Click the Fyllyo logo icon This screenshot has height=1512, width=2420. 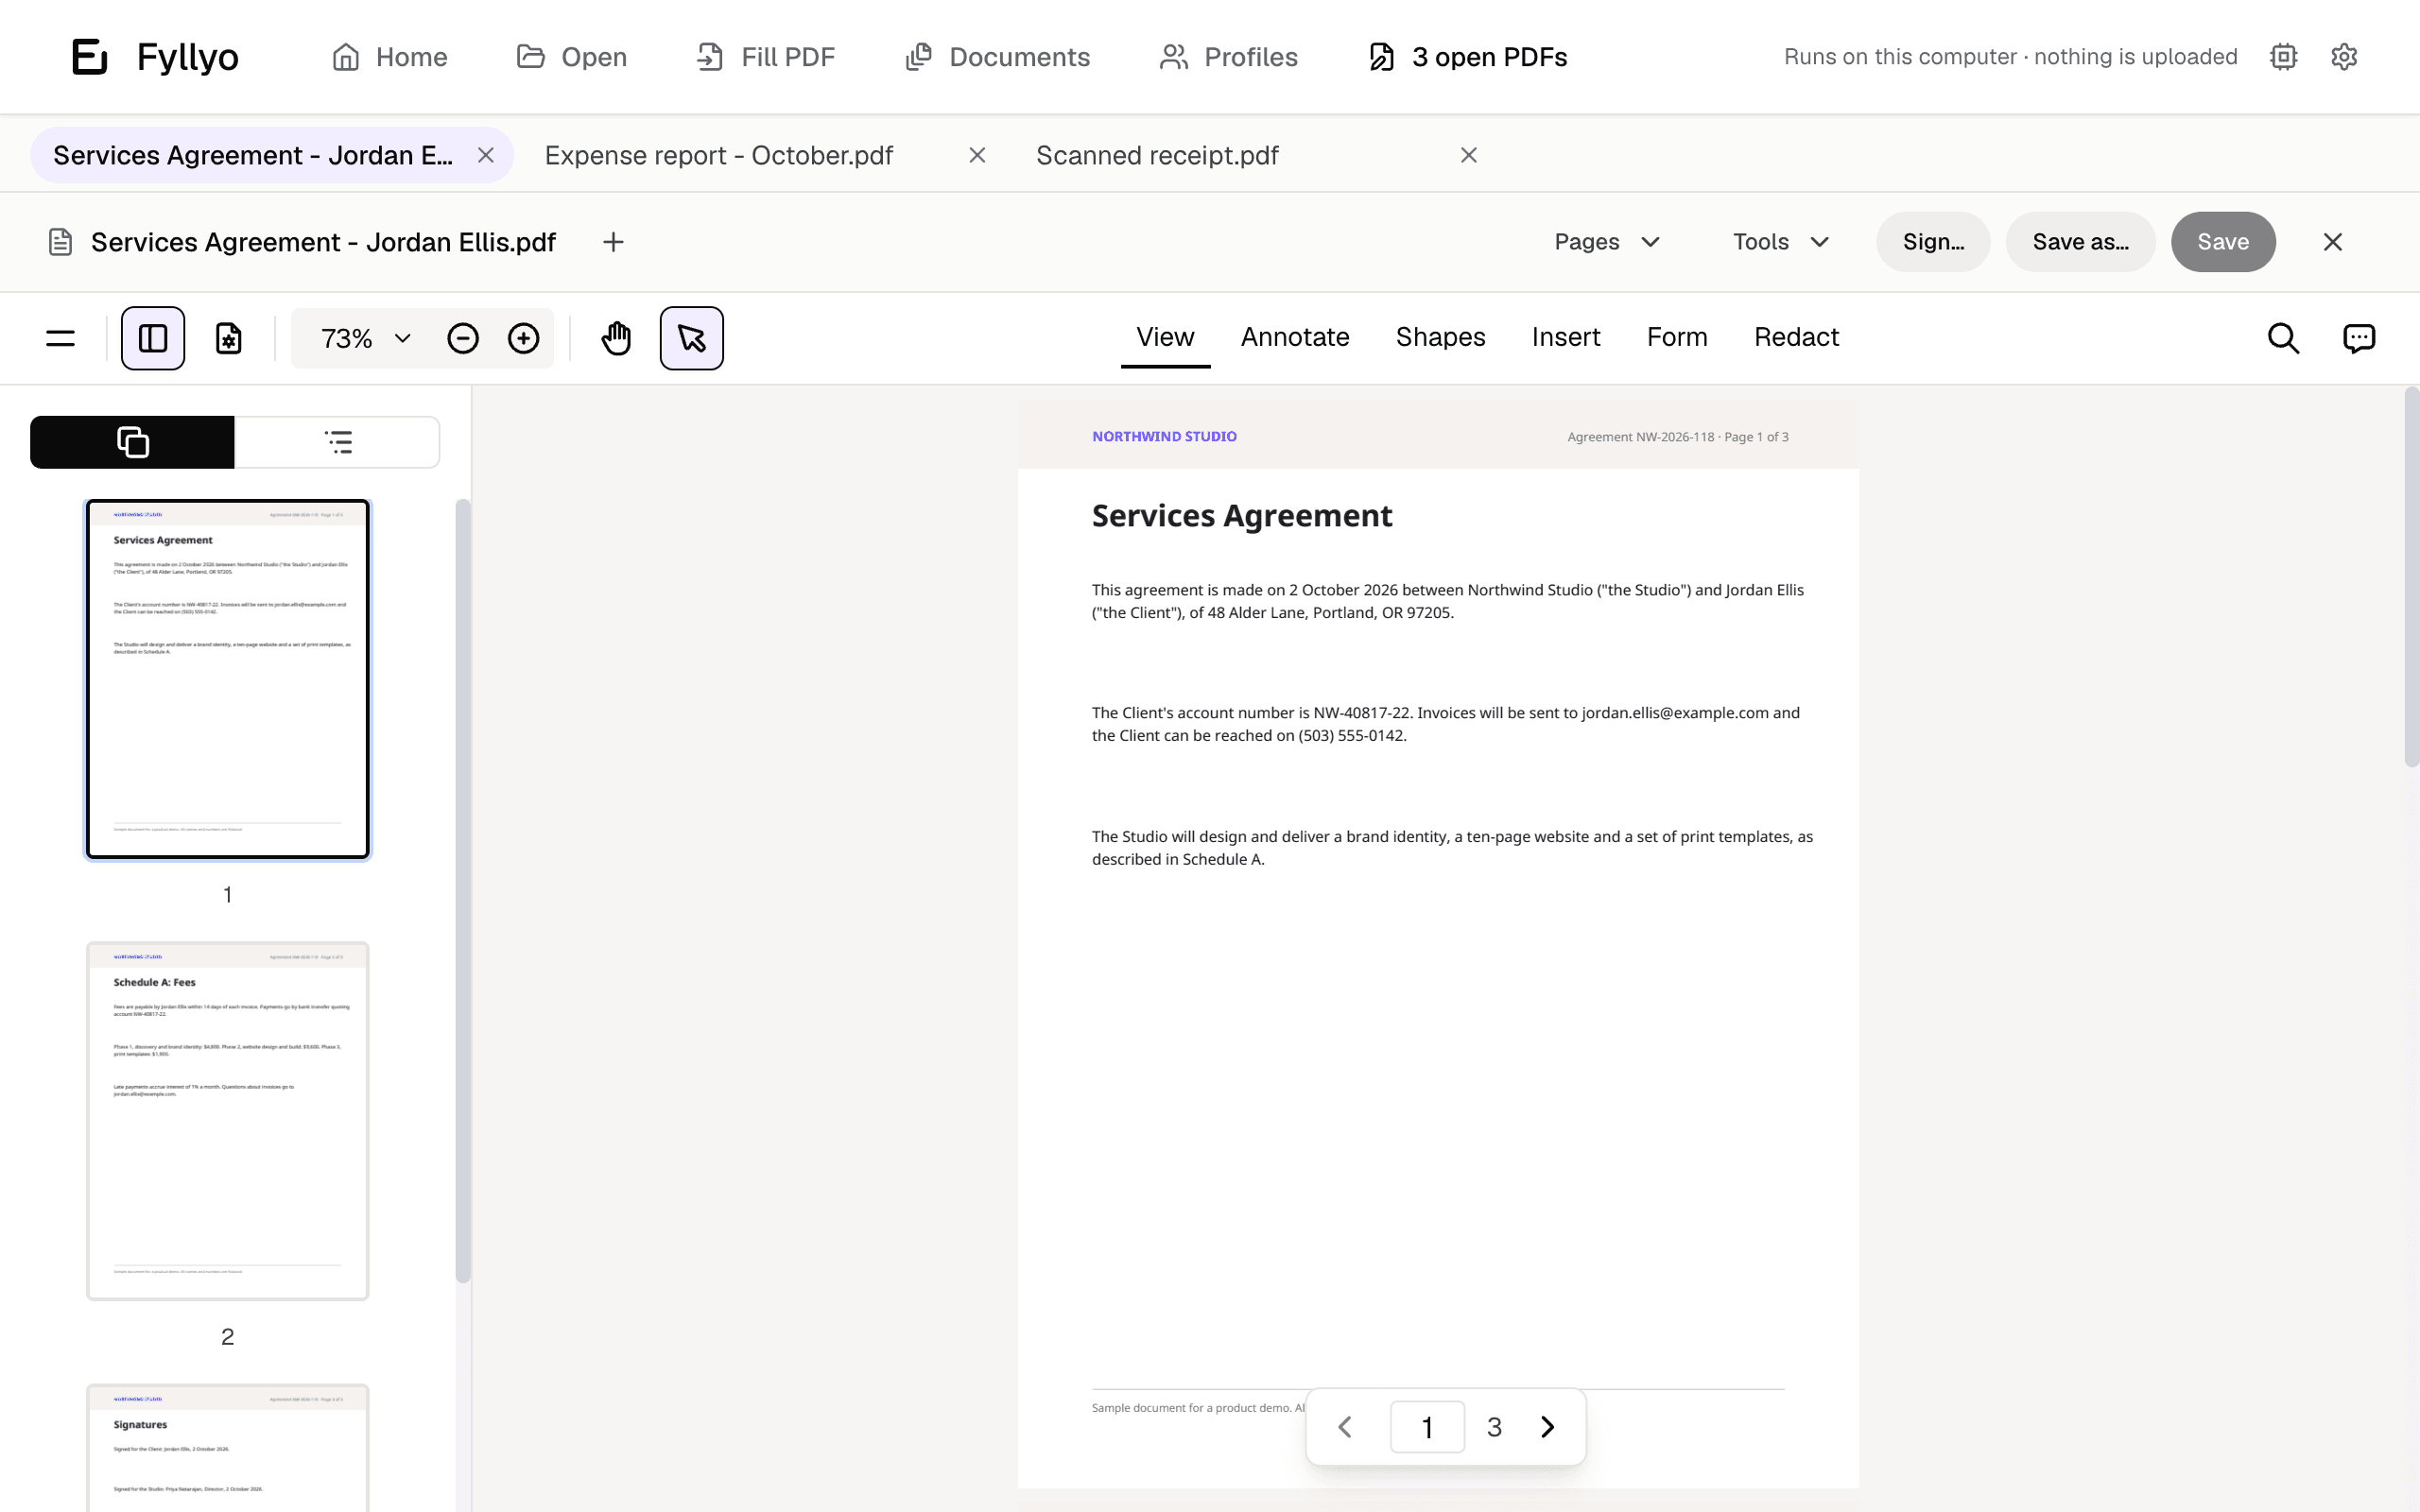point(90,57)
